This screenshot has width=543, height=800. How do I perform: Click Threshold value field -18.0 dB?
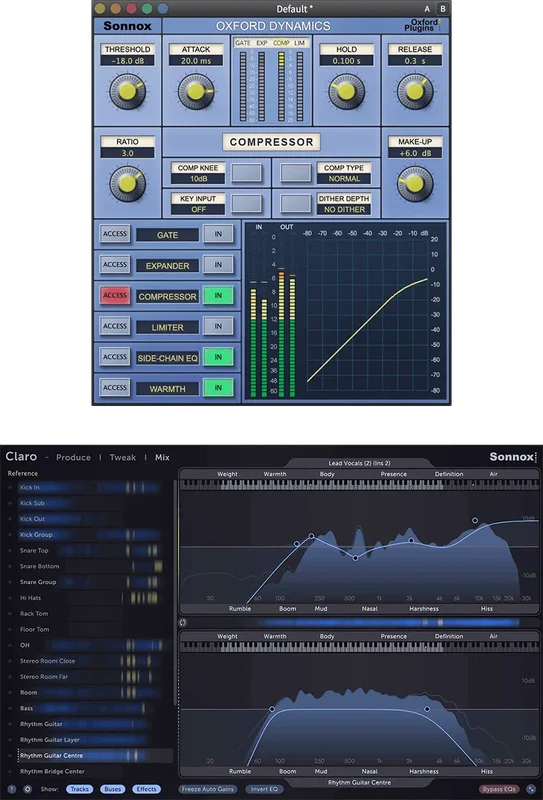click(127, 61)
